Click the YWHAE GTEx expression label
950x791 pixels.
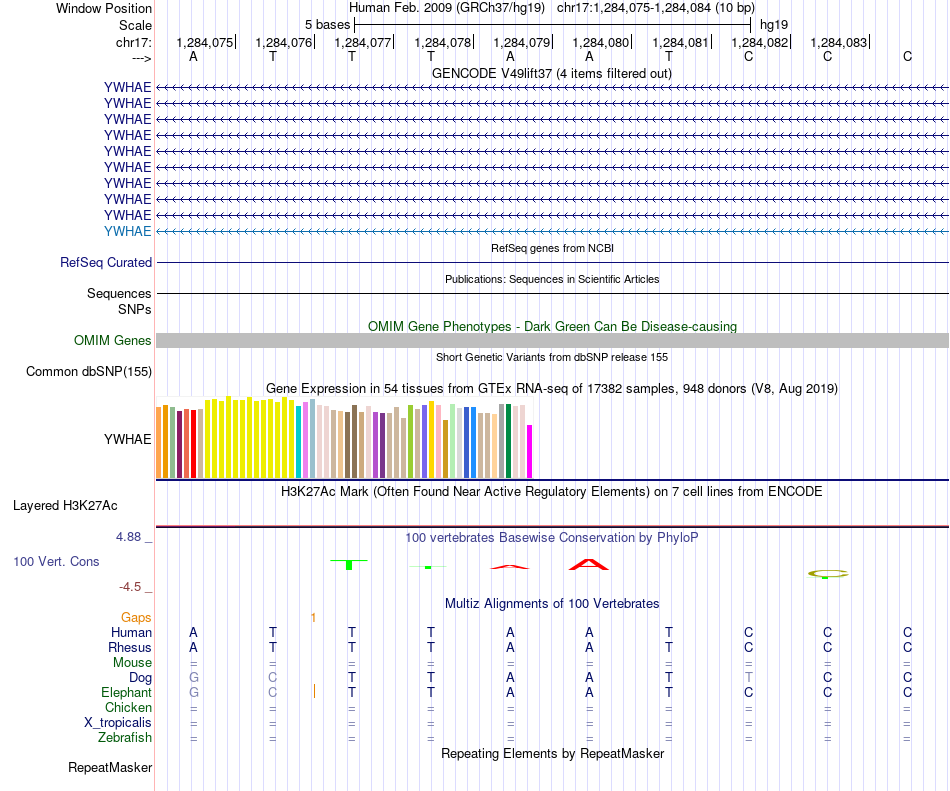(x=127, y=439)
